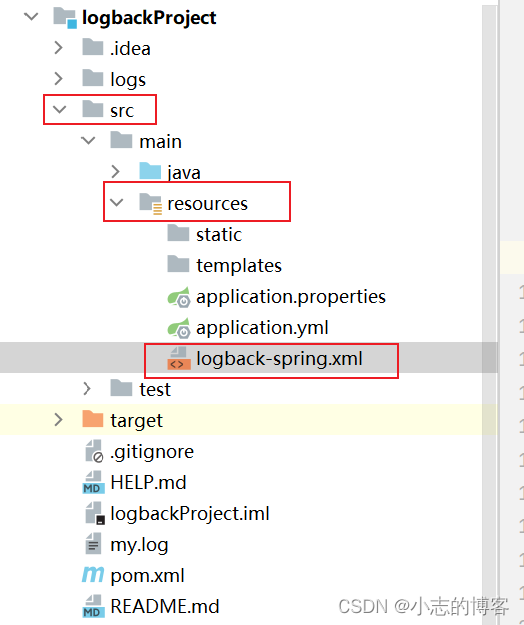Click the Spring icon of application.properties
The height and width of the screenshot is (625, 524).
click(179, 297)
